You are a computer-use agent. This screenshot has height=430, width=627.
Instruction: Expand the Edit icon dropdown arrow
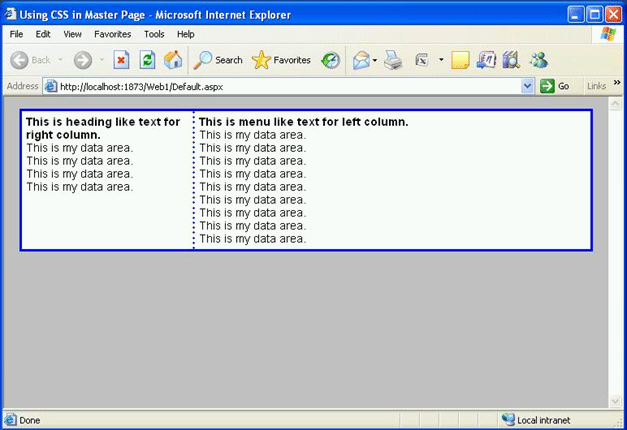(x=441, y=60)
